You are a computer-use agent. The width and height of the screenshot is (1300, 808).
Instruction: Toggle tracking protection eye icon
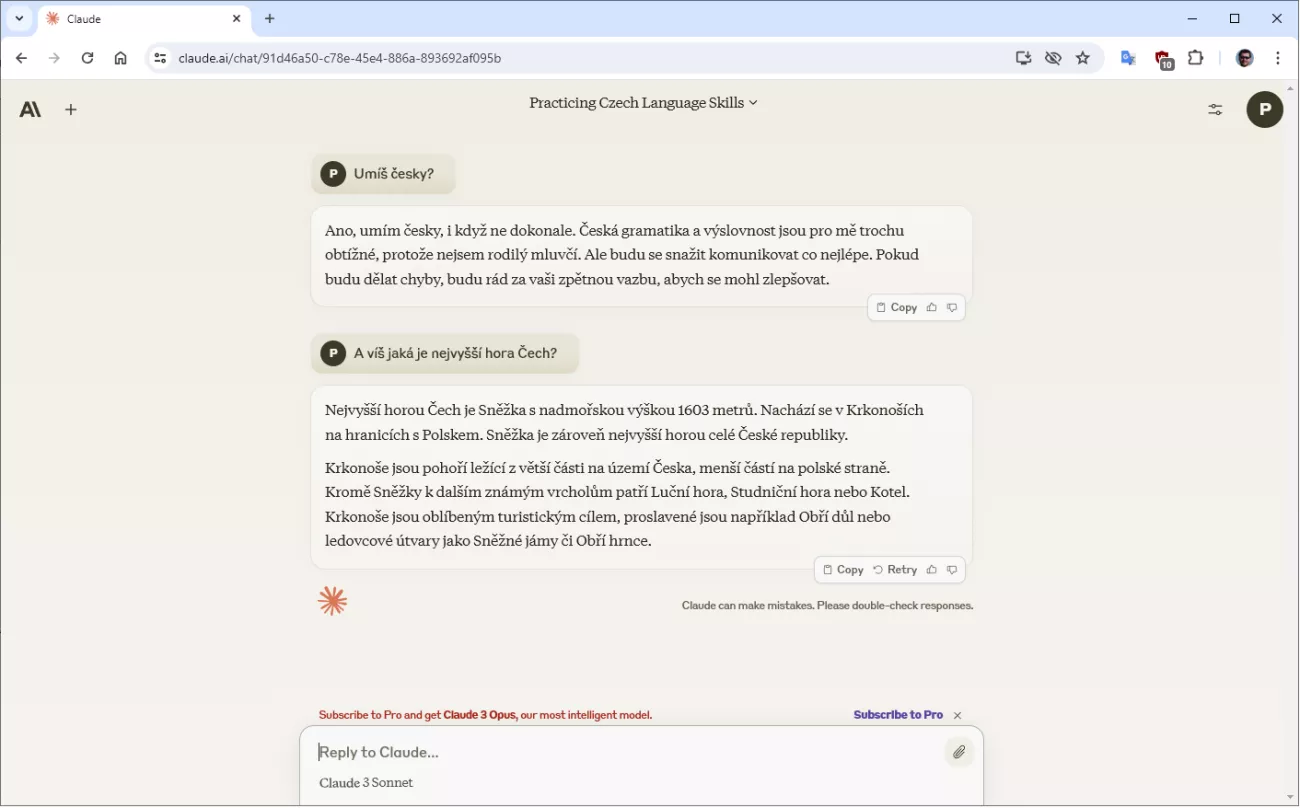(1053, 58)
